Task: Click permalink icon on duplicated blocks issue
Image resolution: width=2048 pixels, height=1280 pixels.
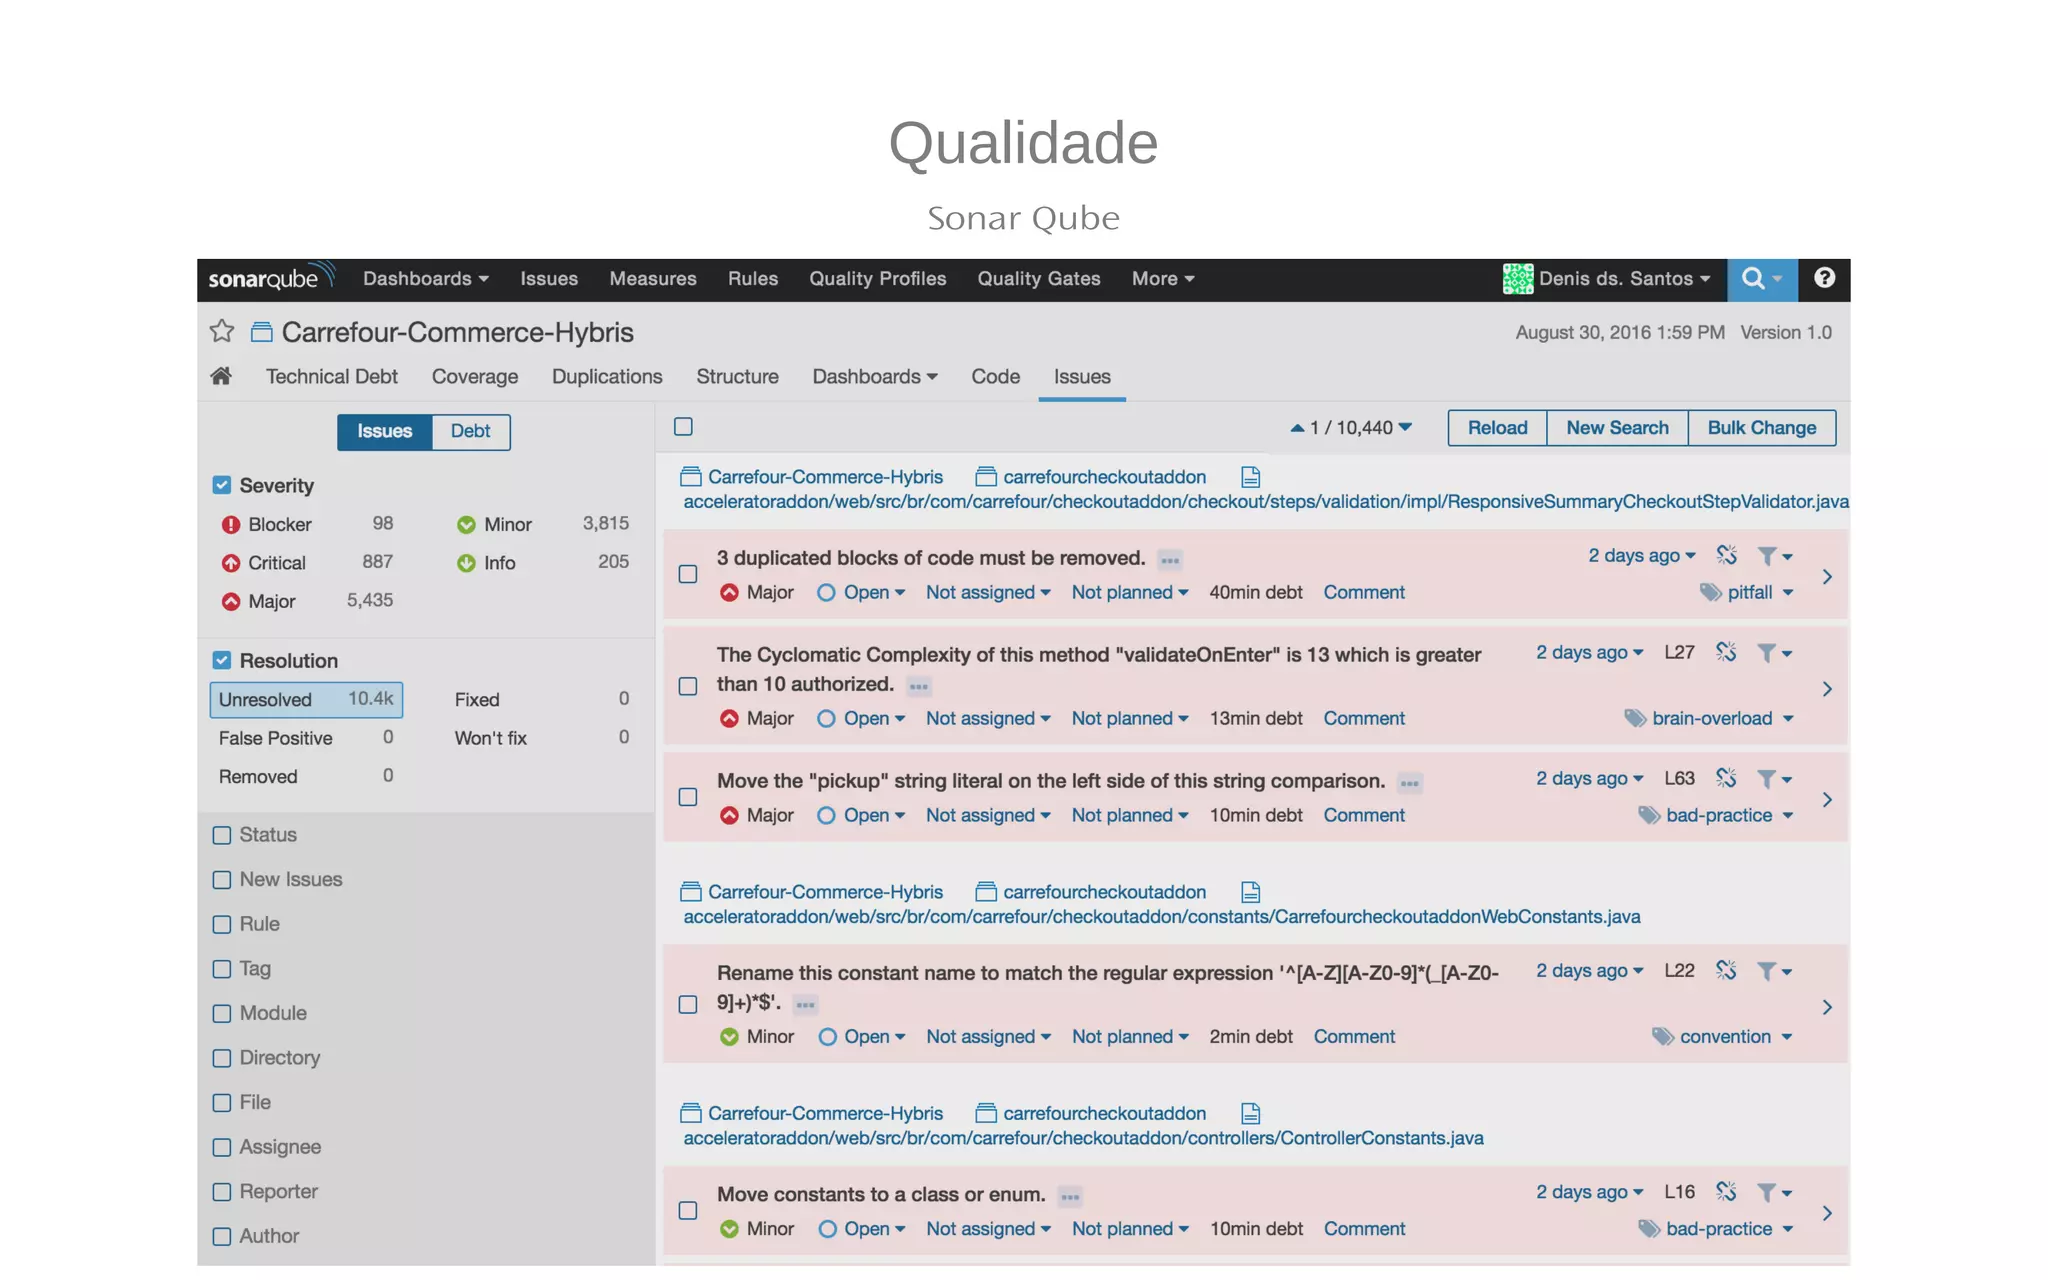Action: pos(1726,555)
